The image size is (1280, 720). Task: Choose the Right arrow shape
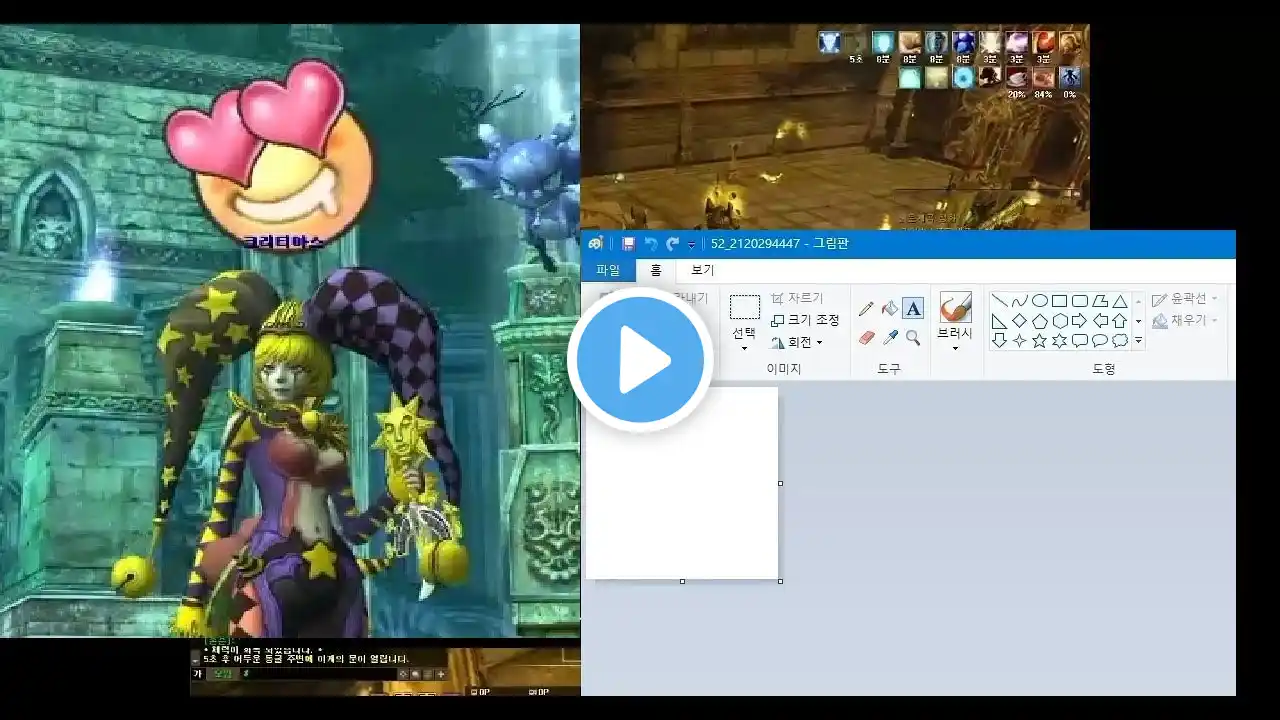(1079, 321)
